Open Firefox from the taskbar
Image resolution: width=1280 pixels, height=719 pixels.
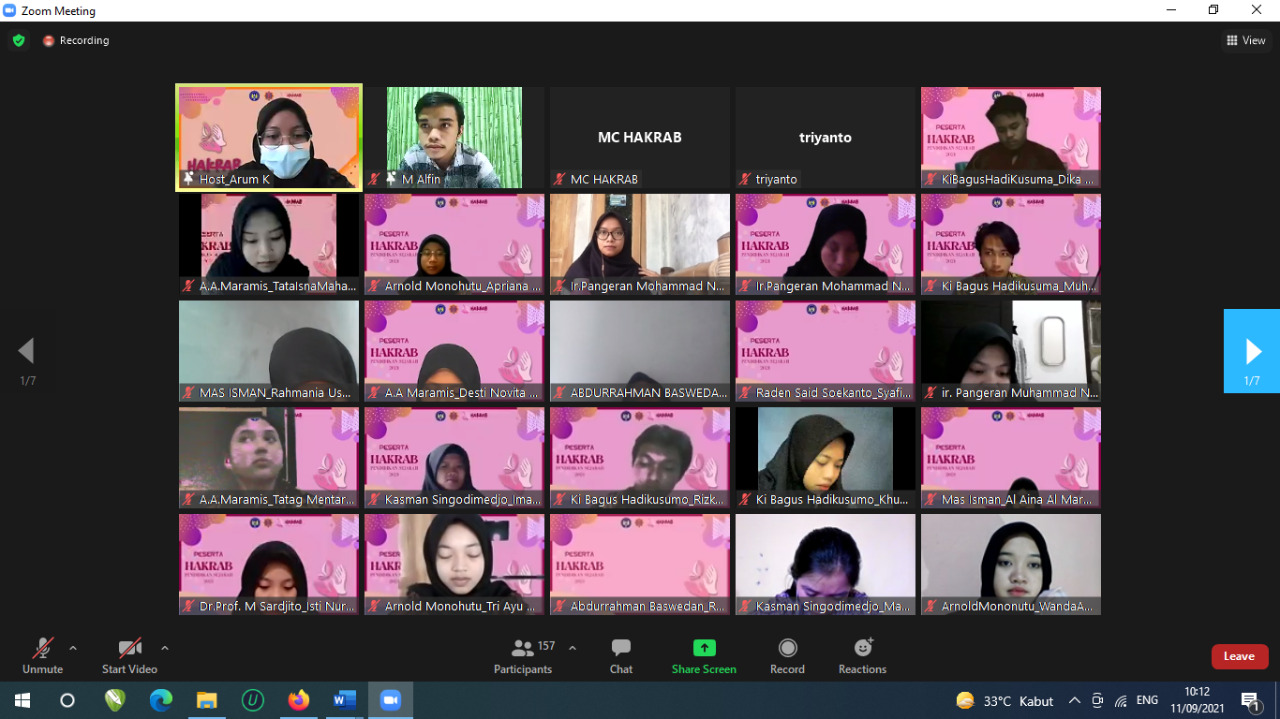pos(298,700)
